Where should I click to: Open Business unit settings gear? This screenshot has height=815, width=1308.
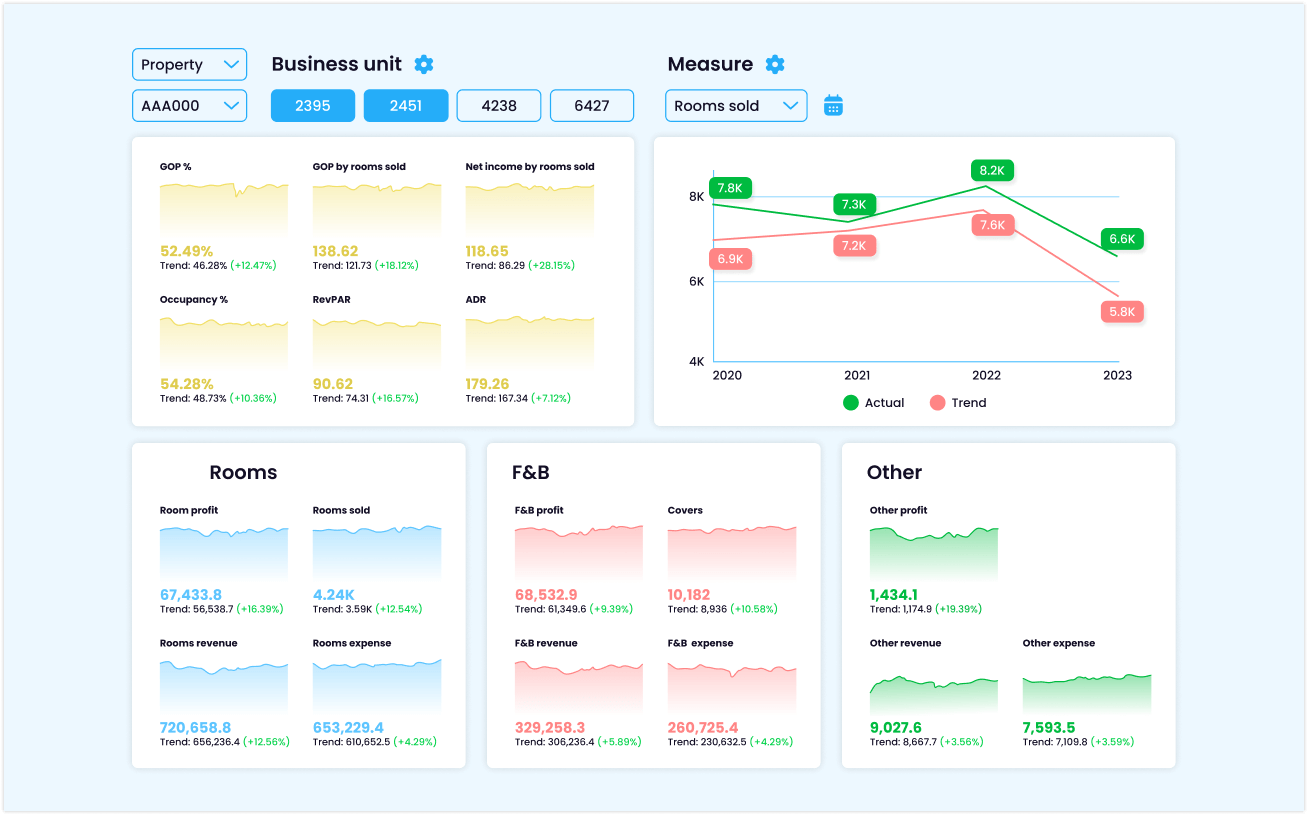(424, 64)
